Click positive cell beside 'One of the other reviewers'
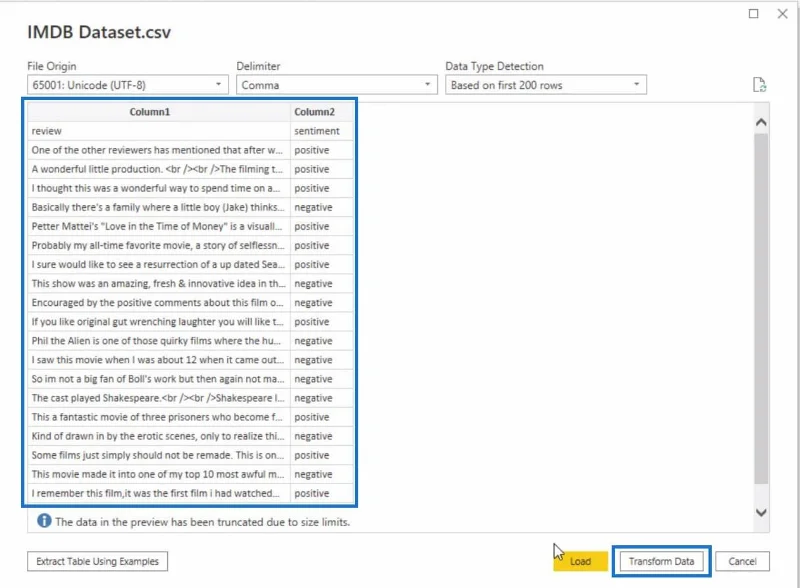The height and width of the screenshot is (588, 800). pos(322,150)
